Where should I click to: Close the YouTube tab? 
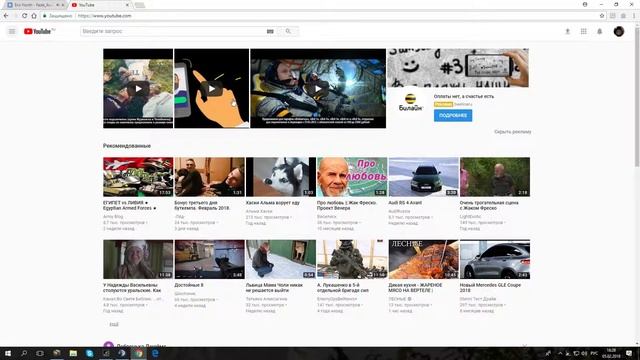[127, 5]
